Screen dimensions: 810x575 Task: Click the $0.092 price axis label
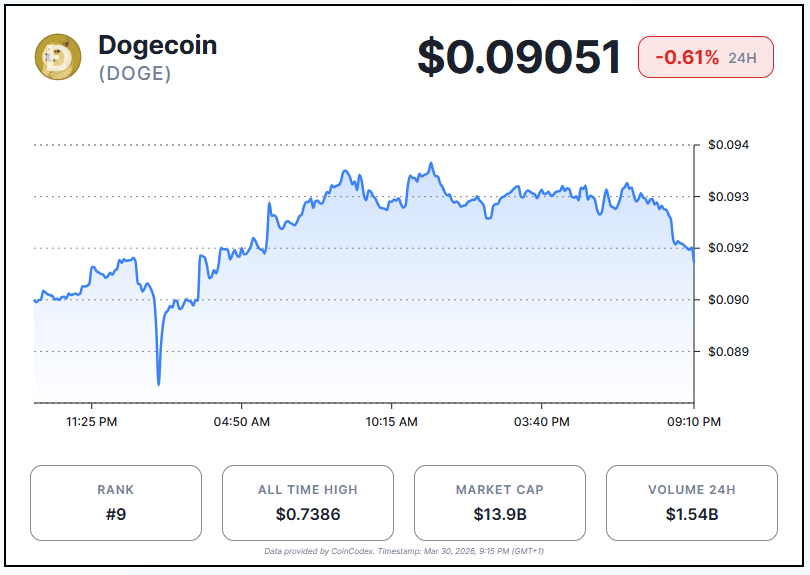pyautogui.click(x=728, y=248)
